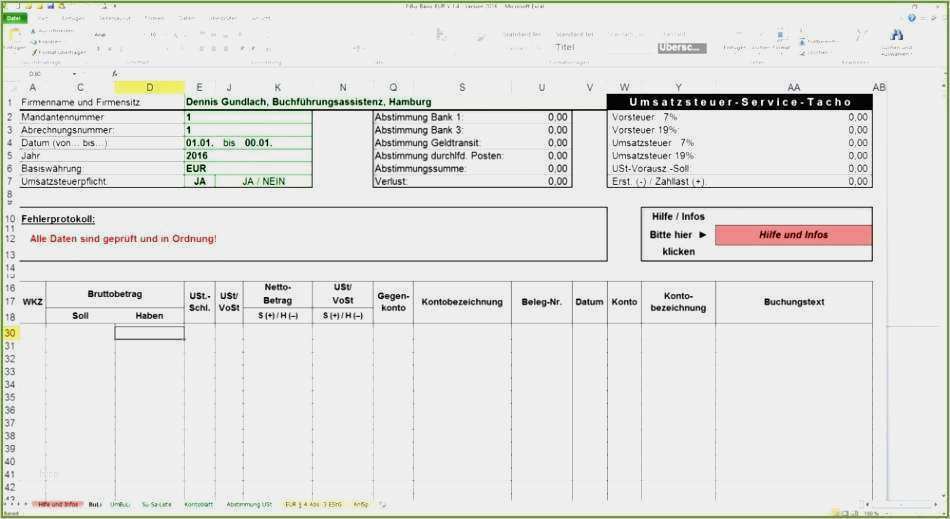Screen dimensions: 950x519
Task: Click the Einfügen cells button
Action: [x=734, y=41]
